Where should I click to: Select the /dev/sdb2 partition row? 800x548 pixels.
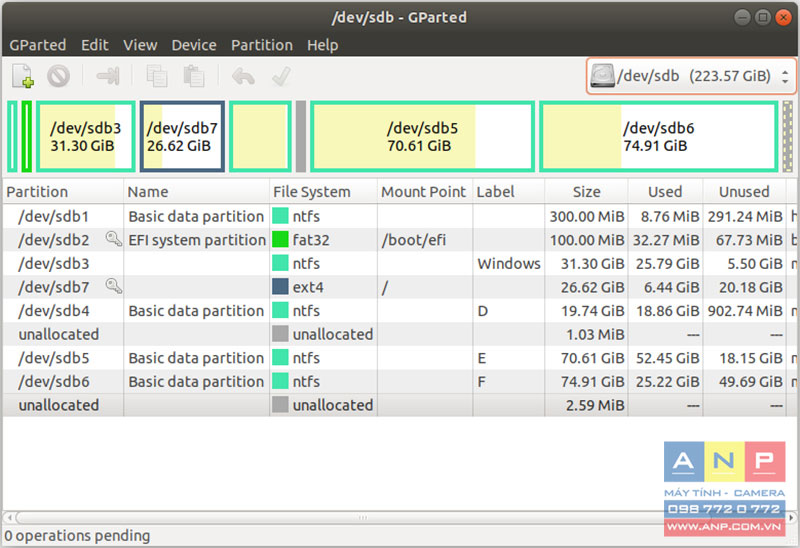click(x=400, y=240)
